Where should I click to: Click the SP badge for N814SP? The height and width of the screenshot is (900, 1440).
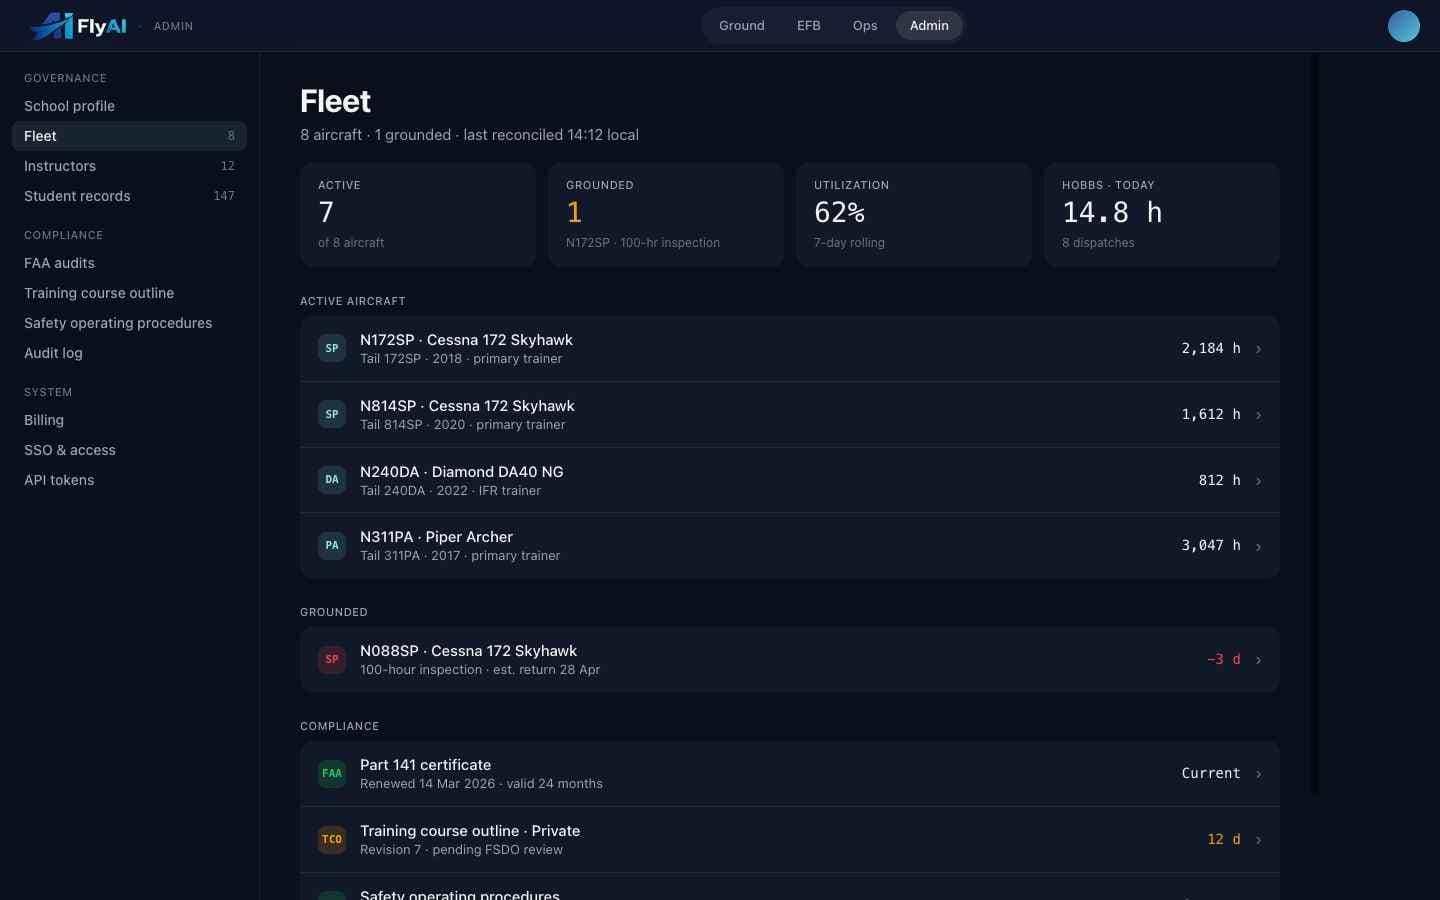[x=332, y=414]
